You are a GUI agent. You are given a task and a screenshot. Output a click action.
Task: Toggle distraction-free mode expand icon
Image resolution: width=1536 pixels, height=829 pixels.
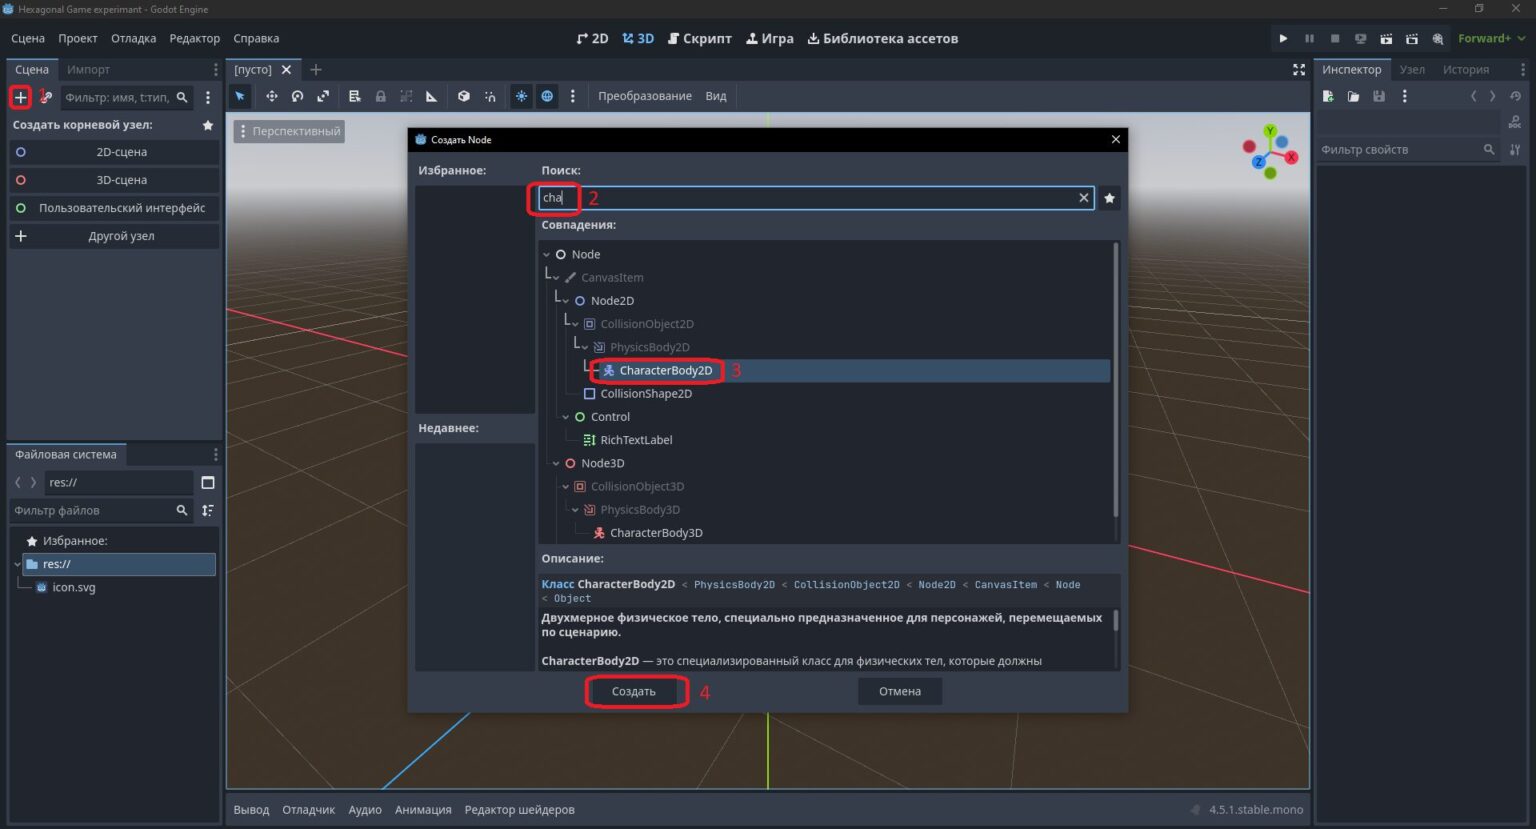tap(1299, 69)
